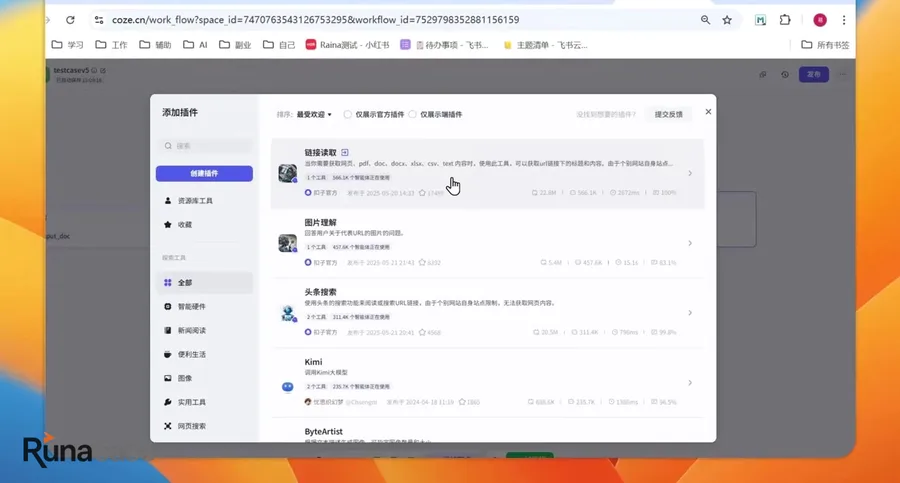The height and width of the screenshot is (483, 900).
Task: Open the green M browser extension
Action: [761, 20]
